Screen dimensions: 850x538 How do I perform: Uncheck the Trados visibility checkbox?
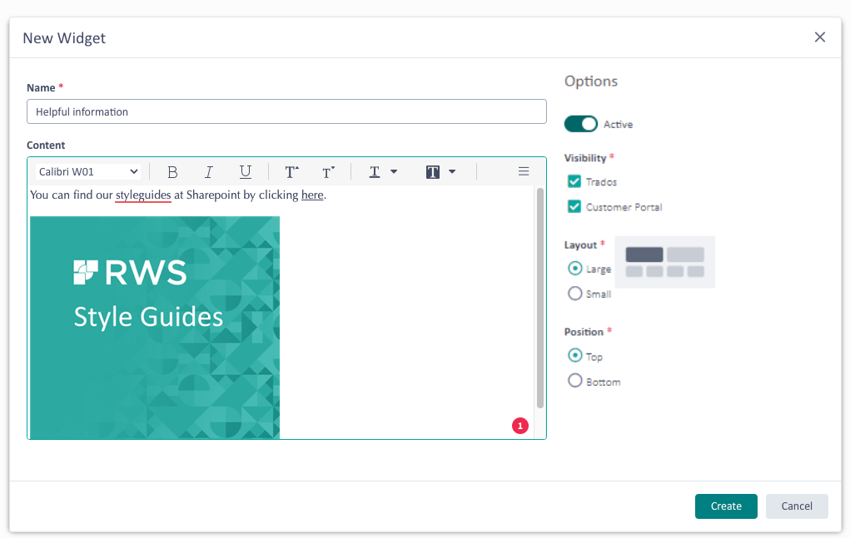(574, 182)
